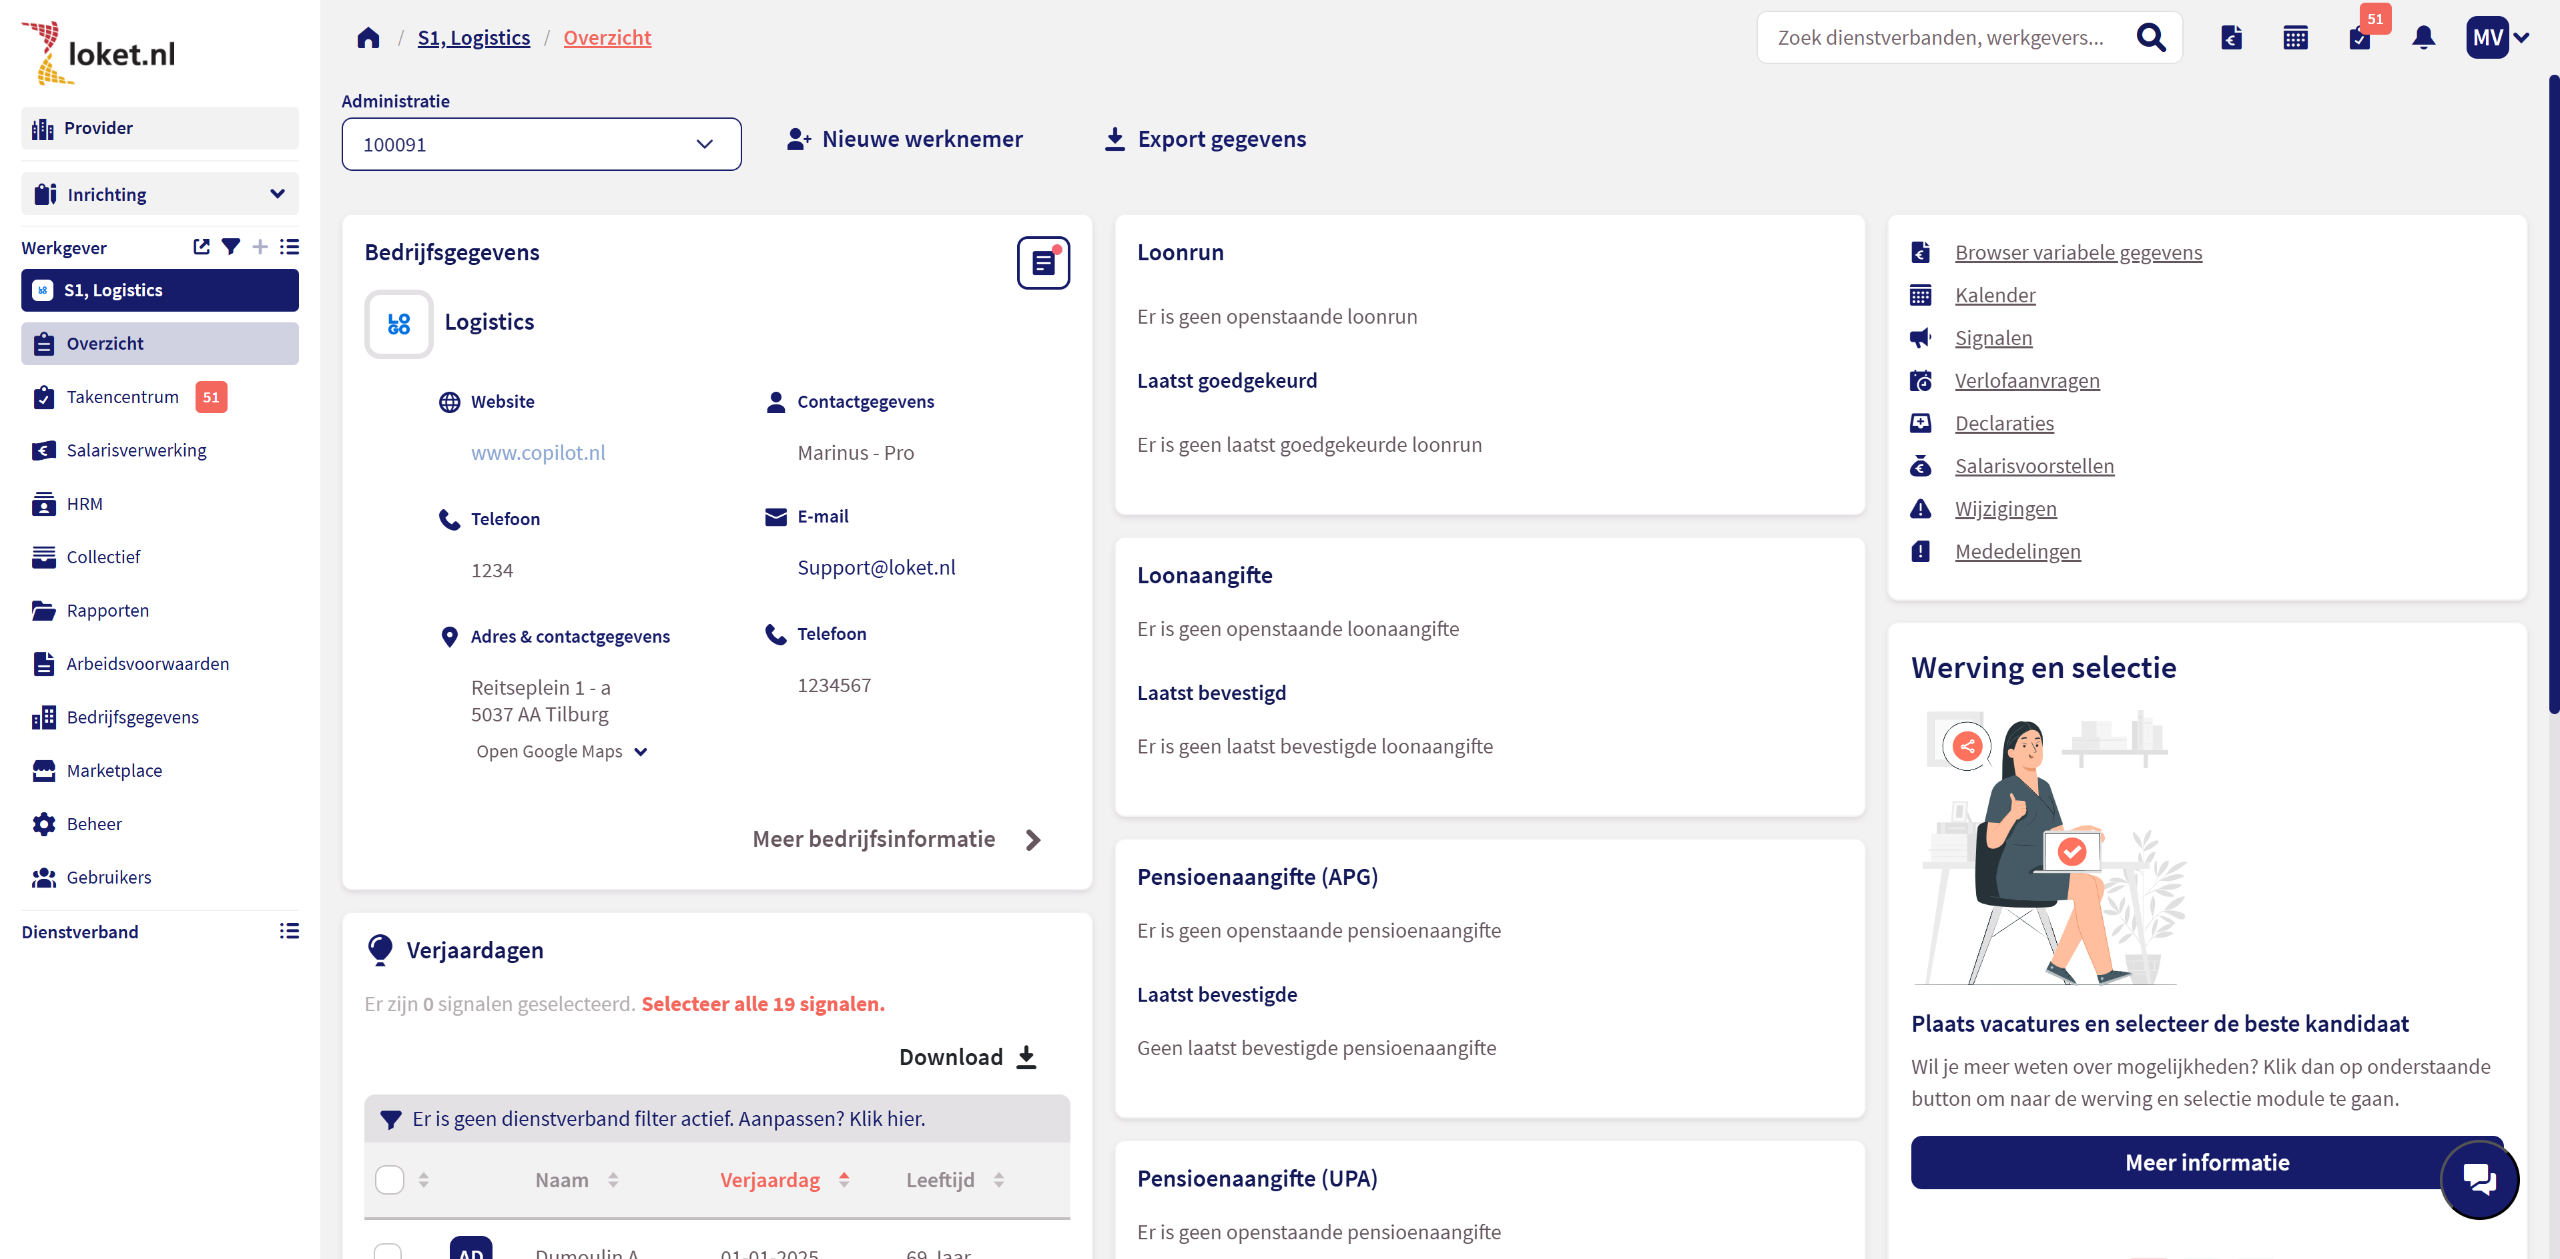Tick the select-all checkbox in Verjaardagen table
The image size is (2560, 1259).
[x=389, y=1180]
